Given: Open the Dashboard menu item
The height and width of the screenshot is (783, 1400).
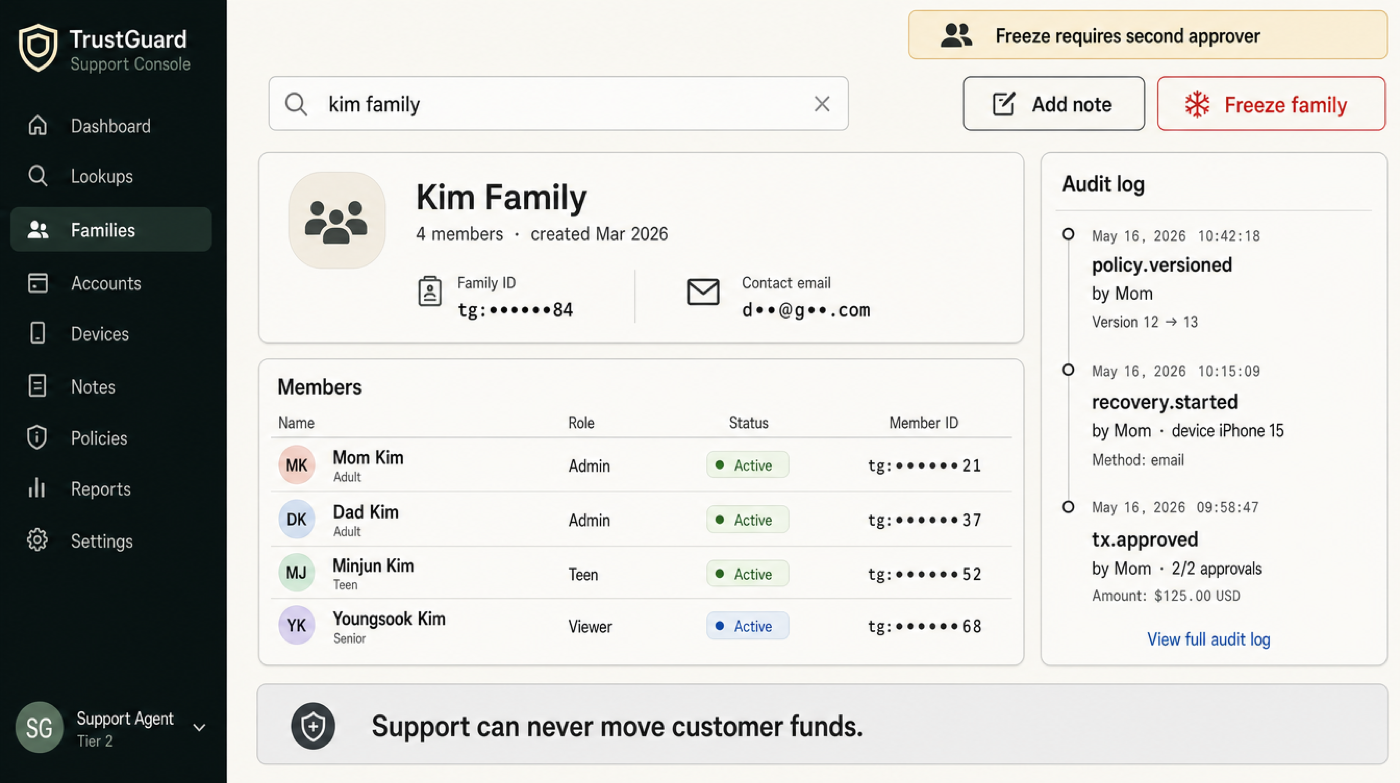Looking at the screenshot, I should 110,125.
